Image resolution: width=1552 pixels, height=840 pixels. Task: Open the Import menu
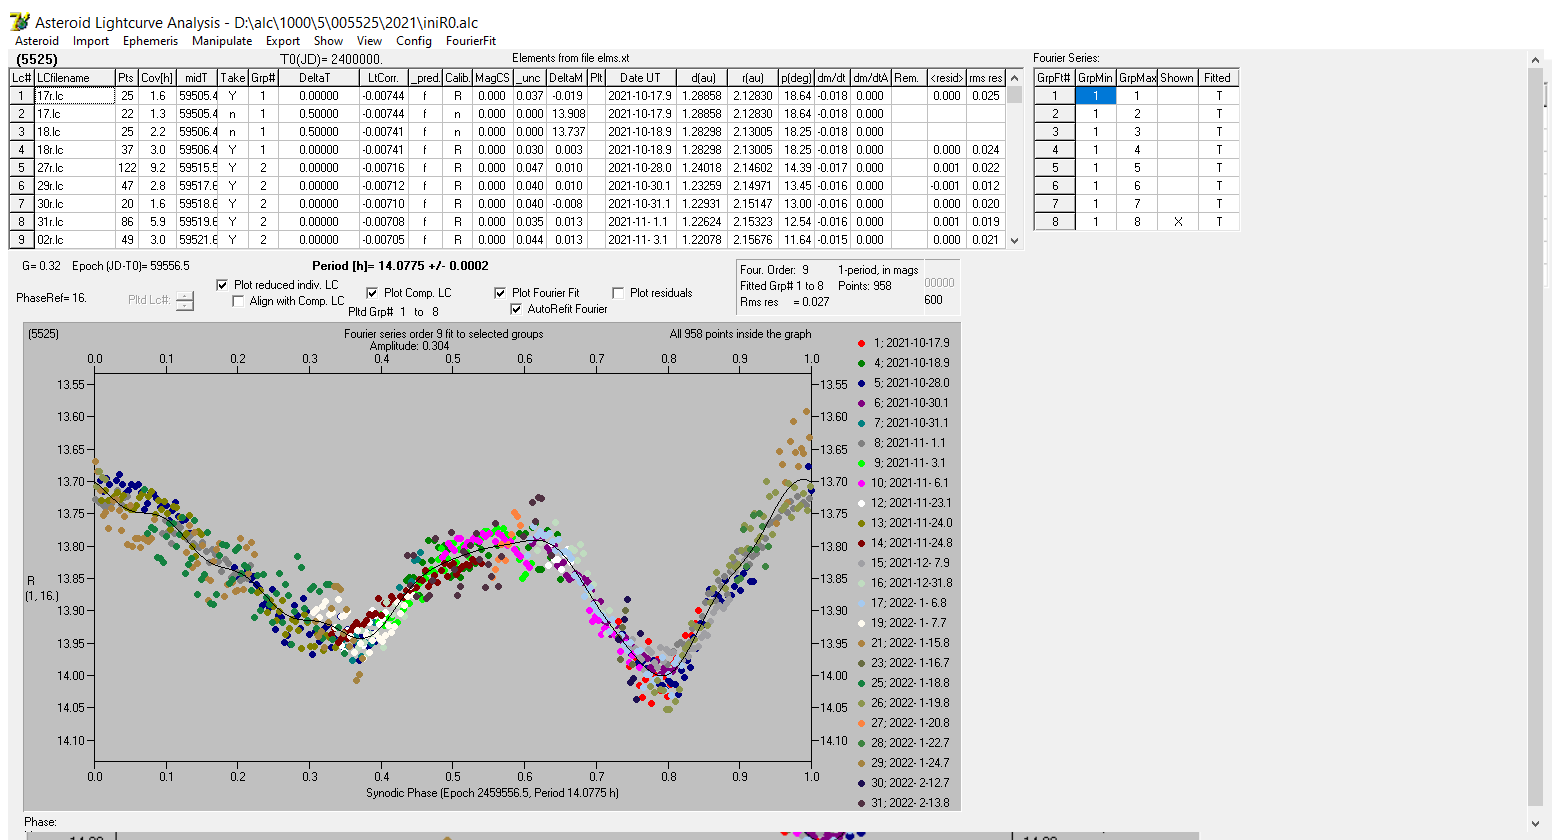(x=91, y=41)
